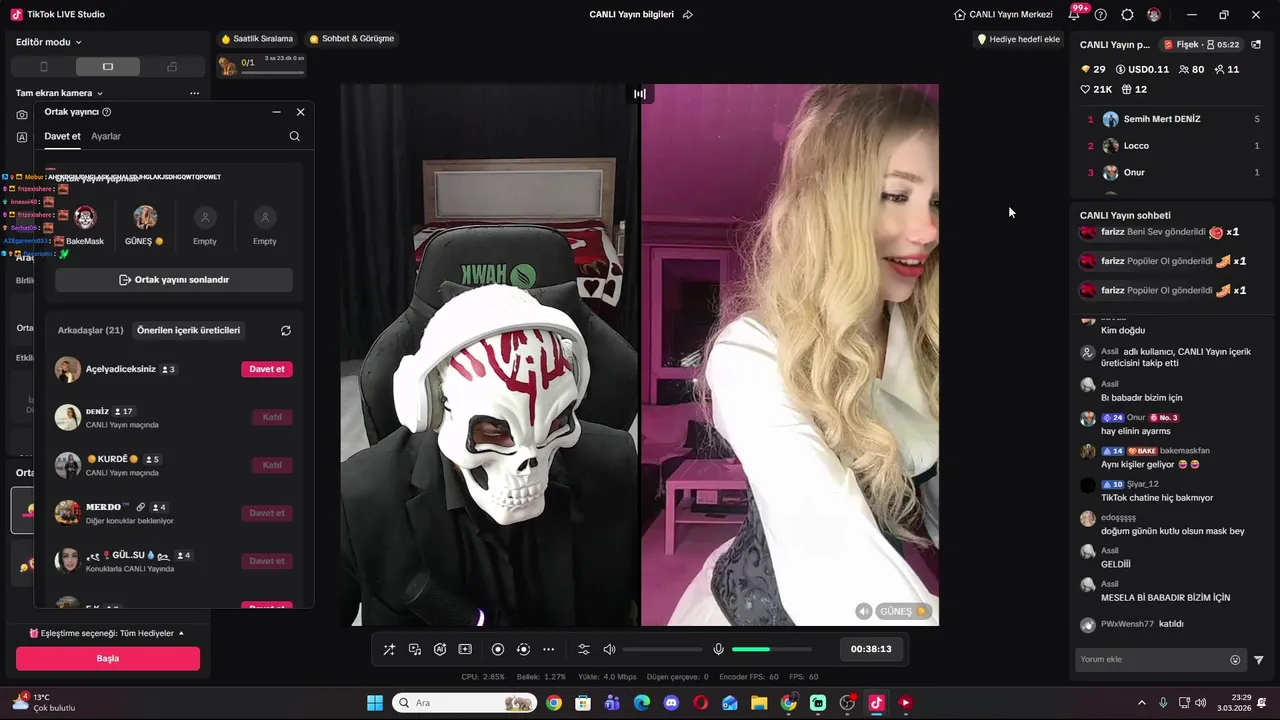Click the muted speaker icon beside GÜNEŞ
Image resolution: width=1280 pixels, height=720 pixels.
(864, 611)
